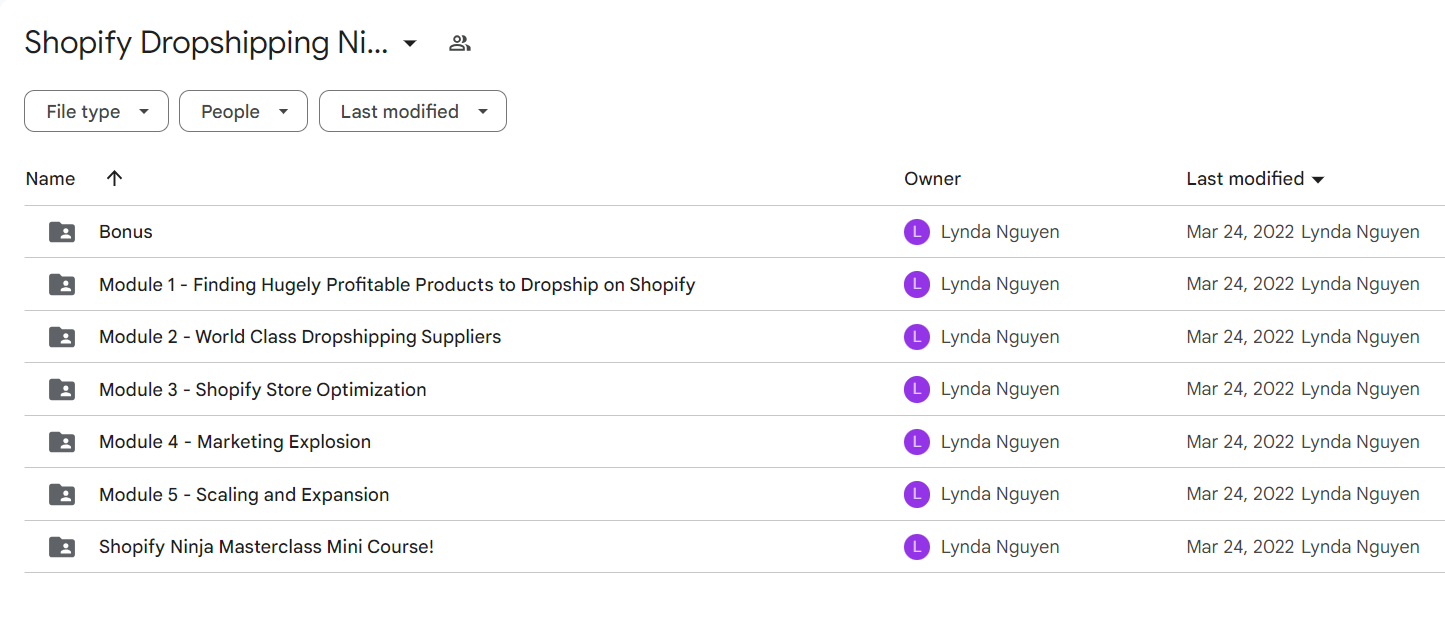Click the Owner column header
1445x625 pixels.
pyautogui.click(x=932, y=179)
